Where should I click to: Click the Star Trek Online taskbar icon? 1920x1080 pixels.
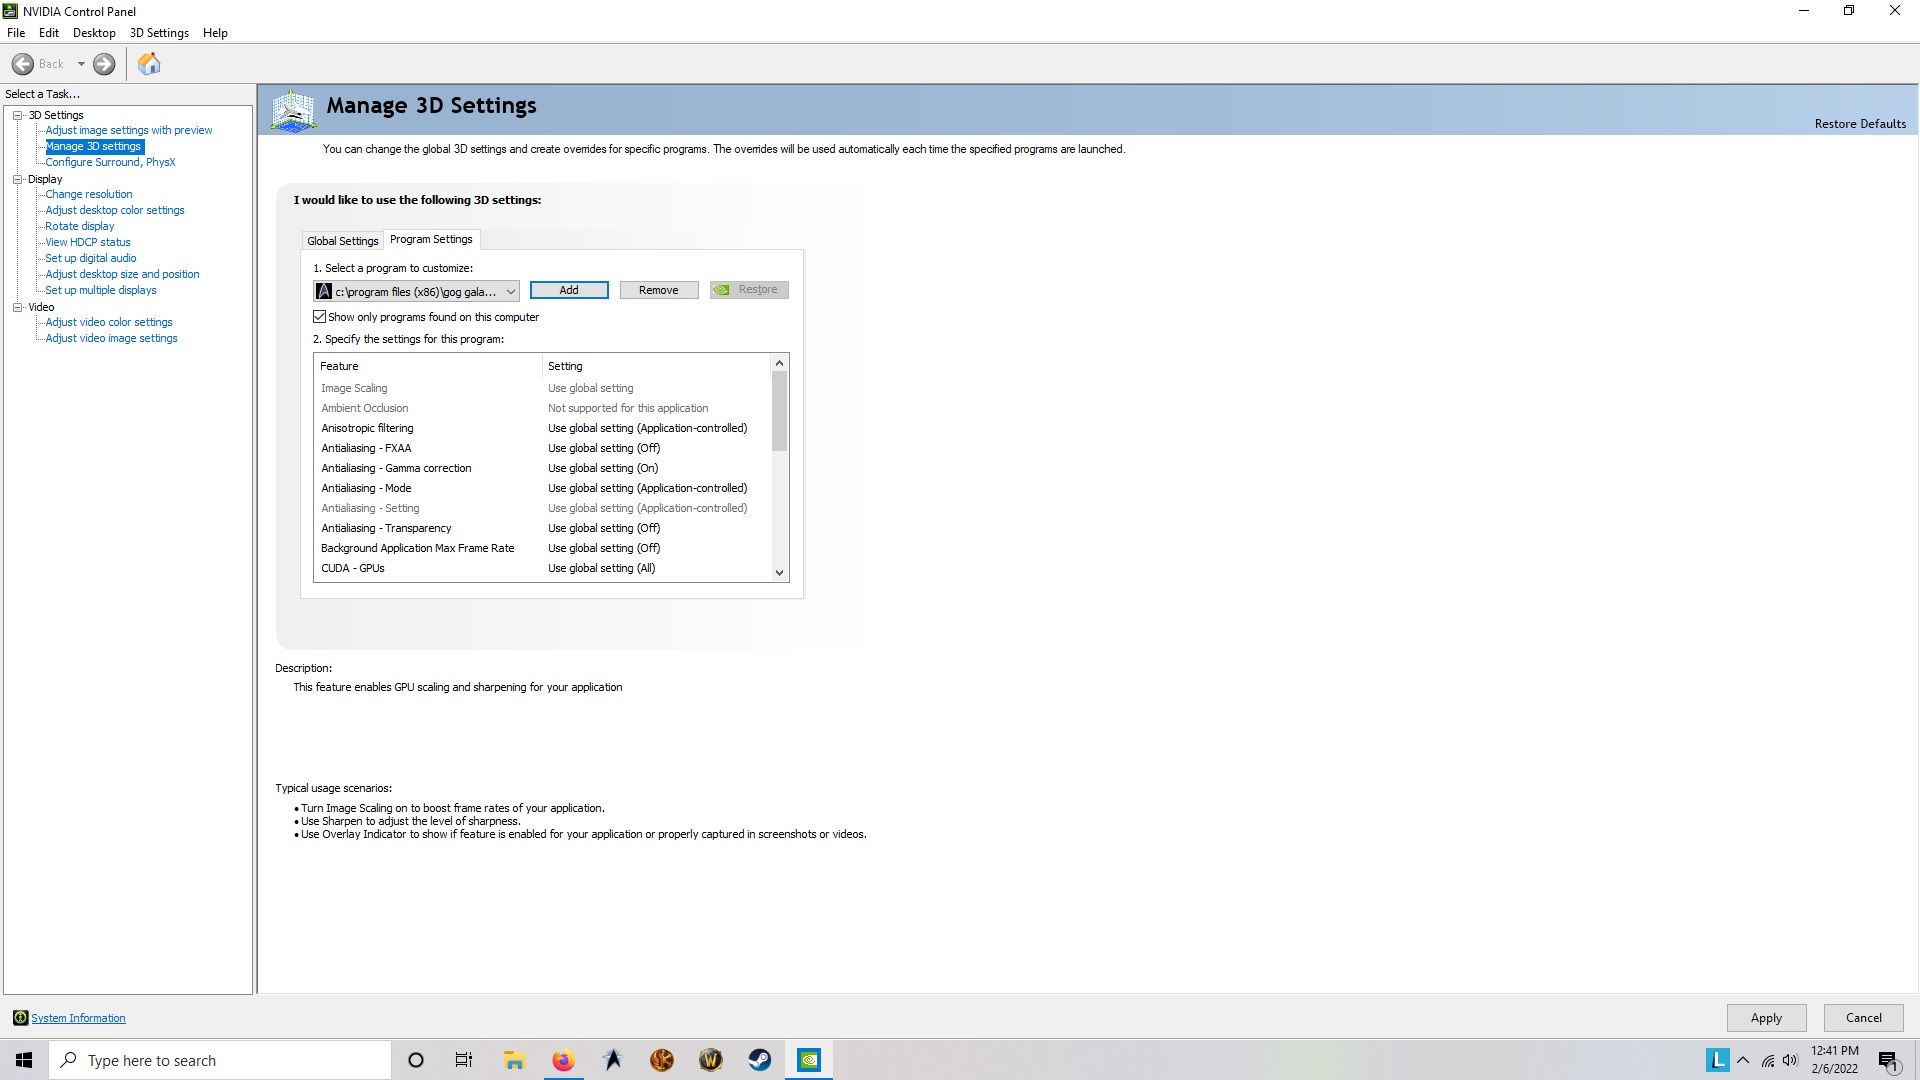pyautogui.click(x=613, y=1060)
